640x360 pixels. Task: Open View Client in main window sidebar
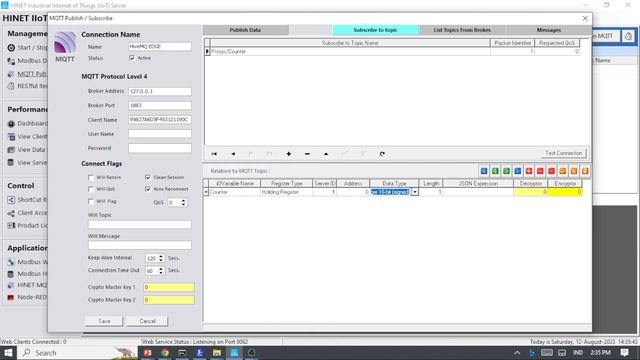point(27,136)
